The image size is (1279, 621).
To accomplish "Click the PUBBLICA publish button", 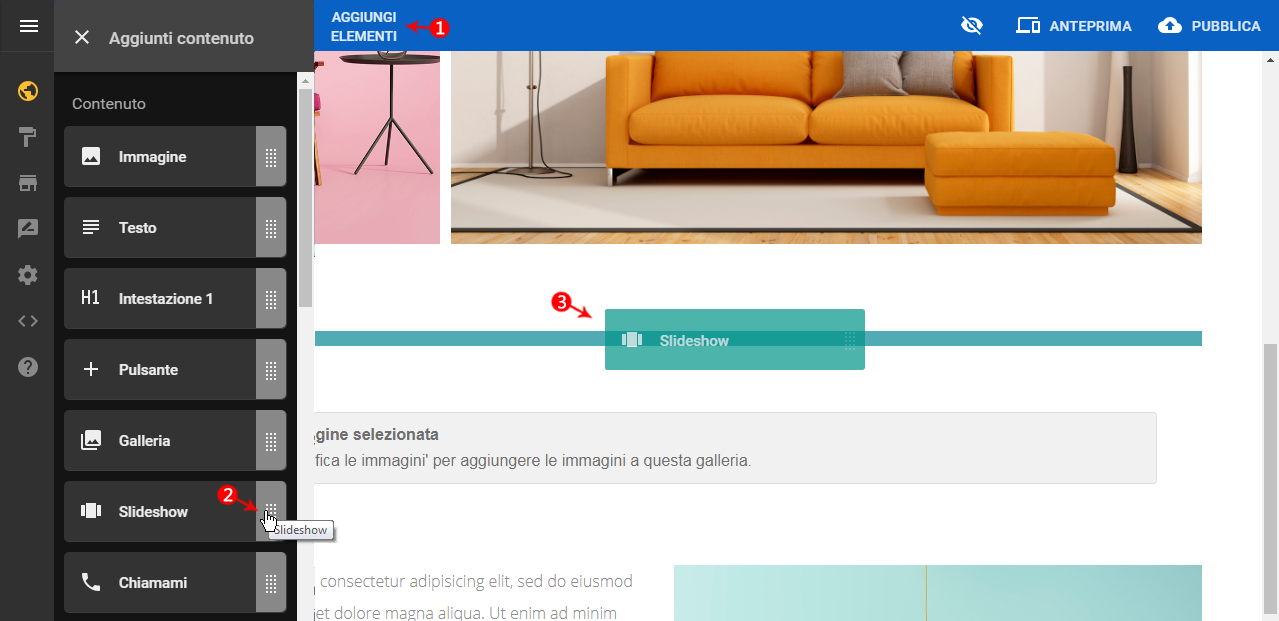I will click(x=1209, y=26).
